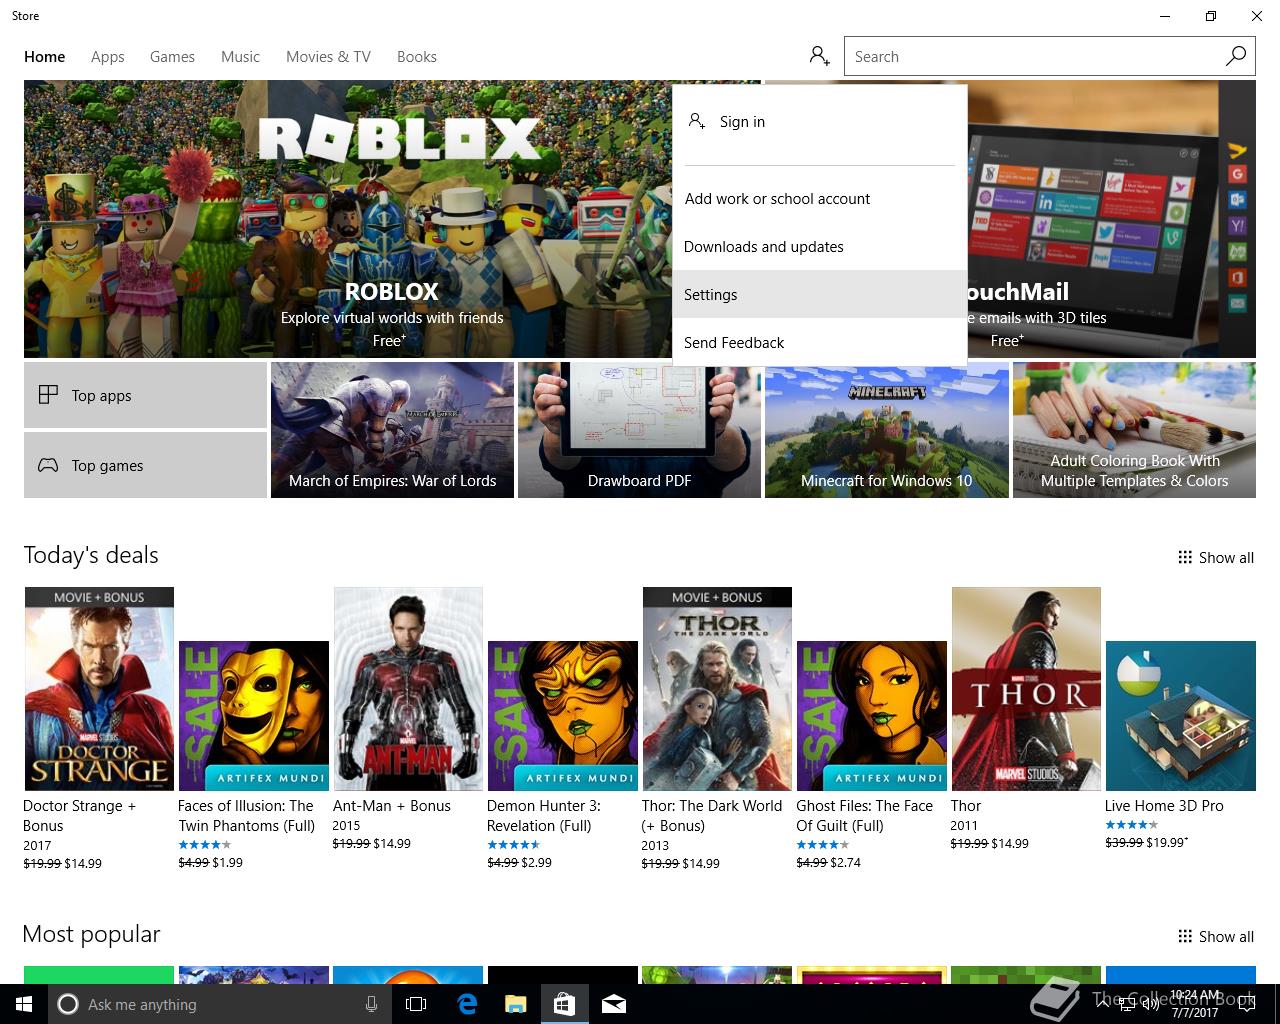1280x1024 pixels.
Task: Click grid icon beside Most popular Show all
Action: click(1185, 936)
